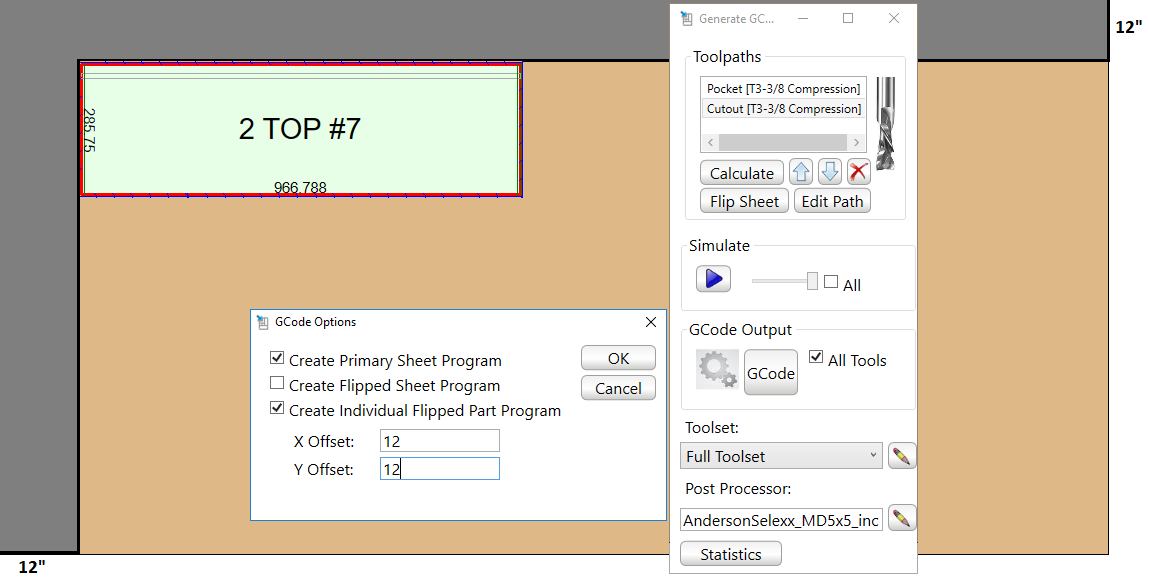Edit the toolset with the pencil icon
The height and width of the screenshot is (577, 1149).
point(901,456)
